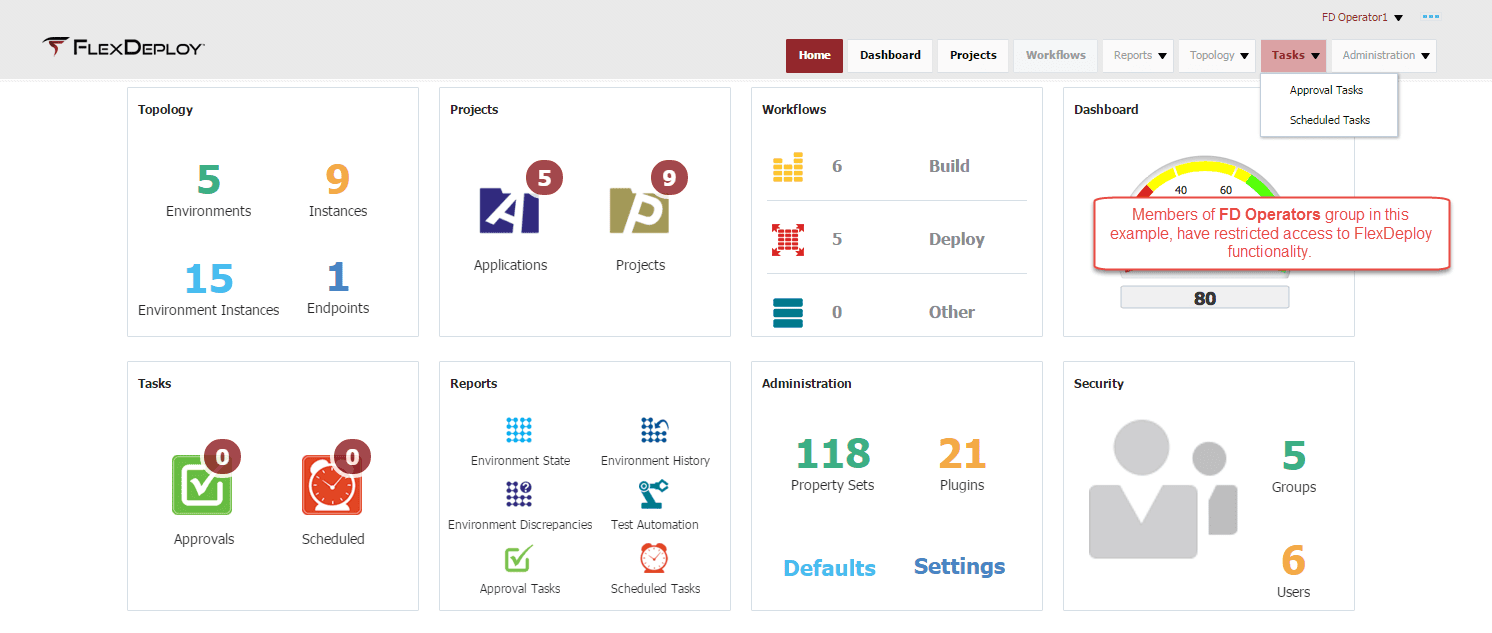Expand the FD Operator1 user dropdown
This screenshot has width=1492, height=633.
(x=1363, y=17)
